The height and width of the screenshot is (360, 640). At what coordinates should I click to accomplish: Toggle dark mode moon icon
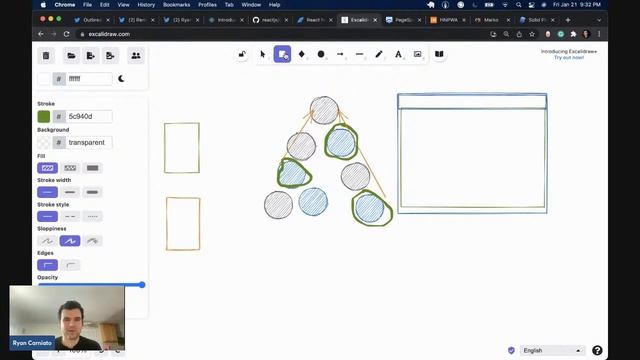point(121,79)
